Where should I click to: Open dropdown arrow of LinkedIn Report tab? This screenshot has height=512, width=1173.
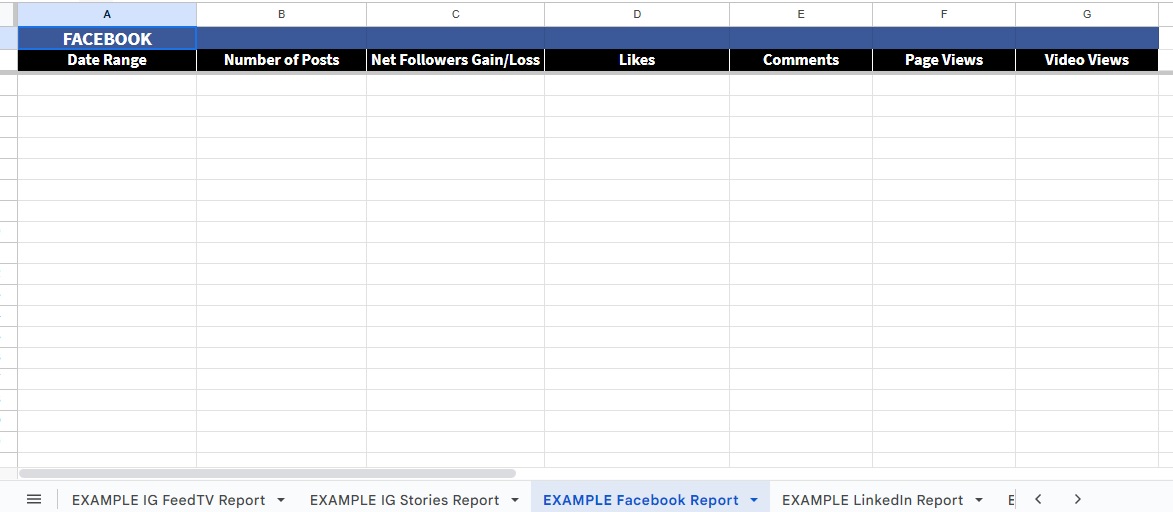(x=978, y=500)
